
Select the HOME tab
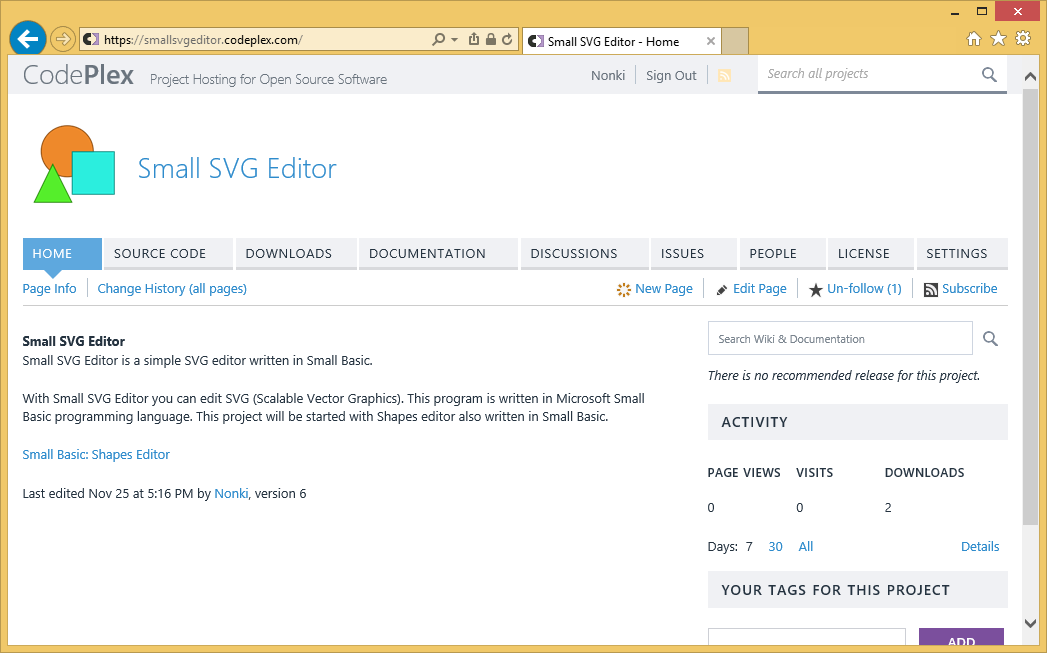[x=62, y=254]
